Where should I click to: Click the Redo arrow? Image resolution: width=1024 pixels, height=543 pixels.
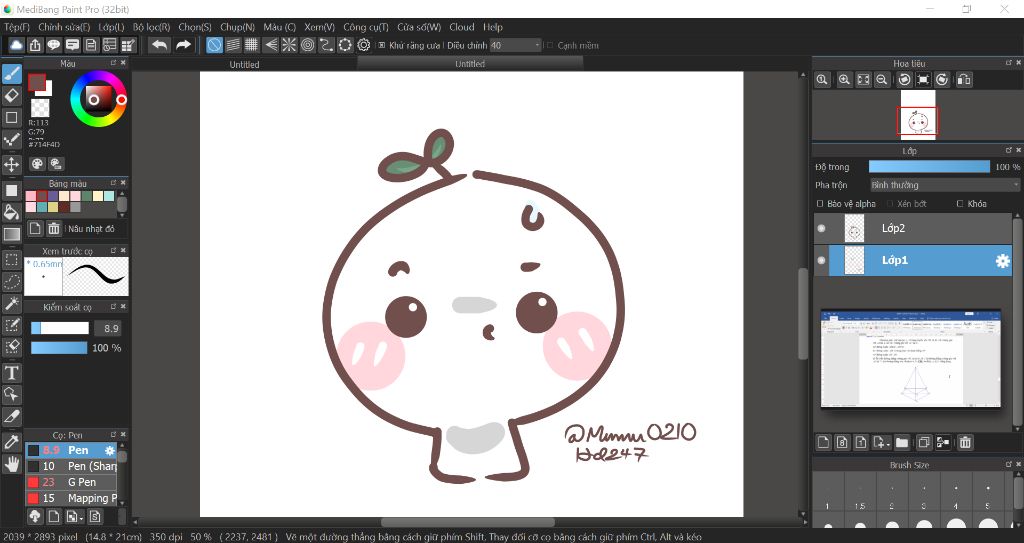point(184,45)
